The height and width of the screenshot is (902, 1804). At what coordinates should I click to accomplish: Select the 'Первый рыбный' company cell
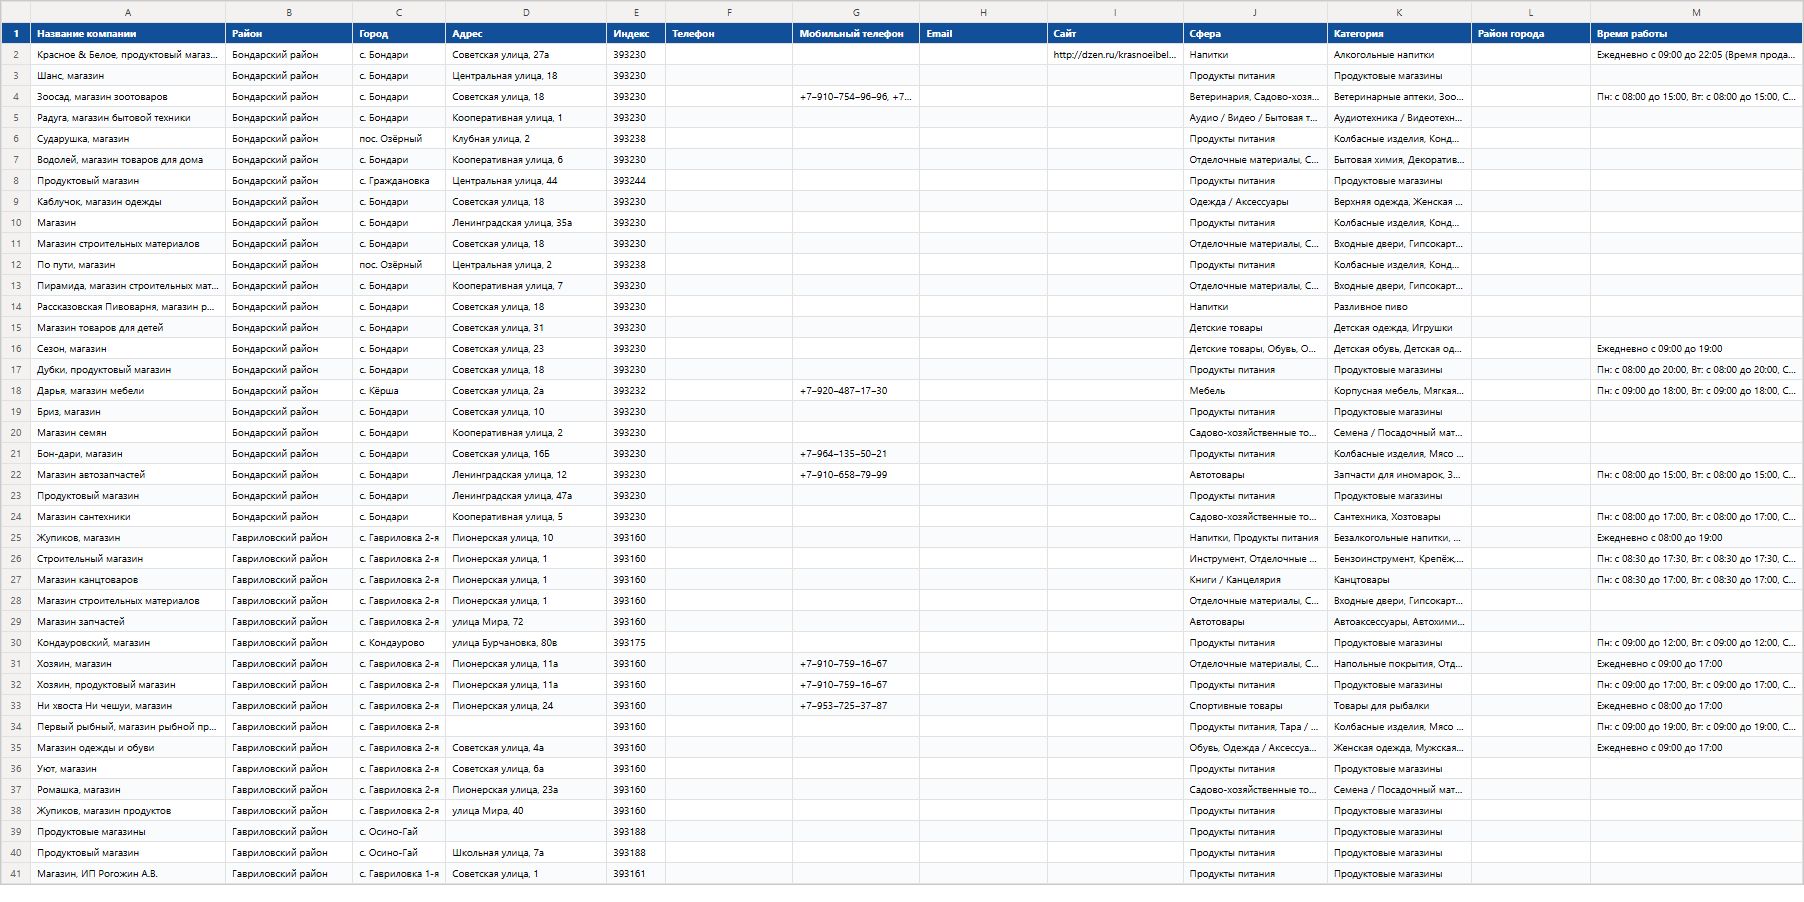(128, 726)
